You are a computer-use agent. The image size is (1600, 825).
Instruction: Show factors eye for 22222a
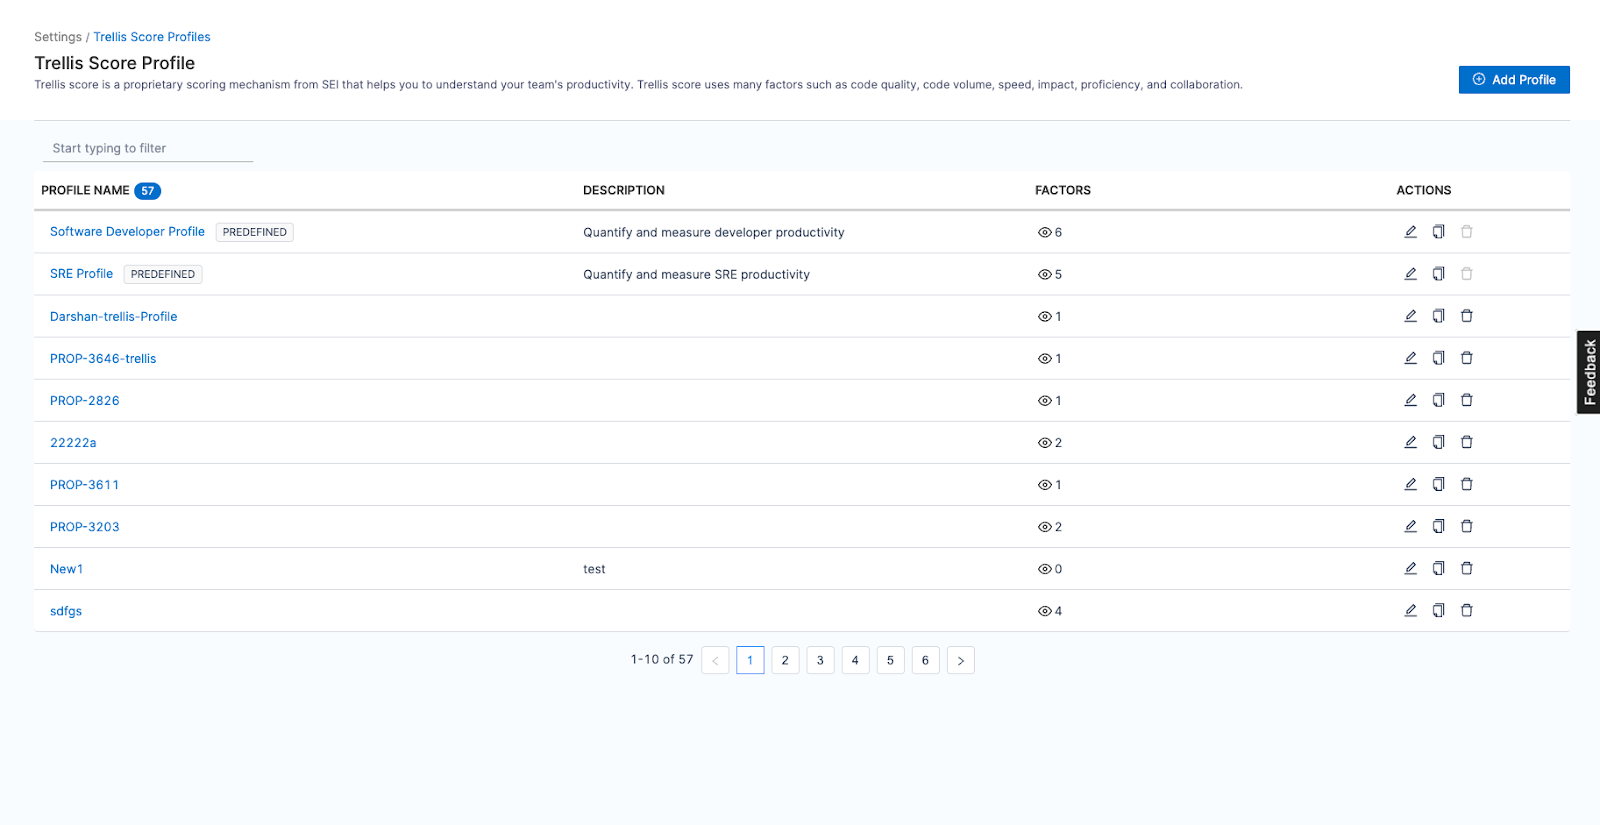coord(1044,443)
